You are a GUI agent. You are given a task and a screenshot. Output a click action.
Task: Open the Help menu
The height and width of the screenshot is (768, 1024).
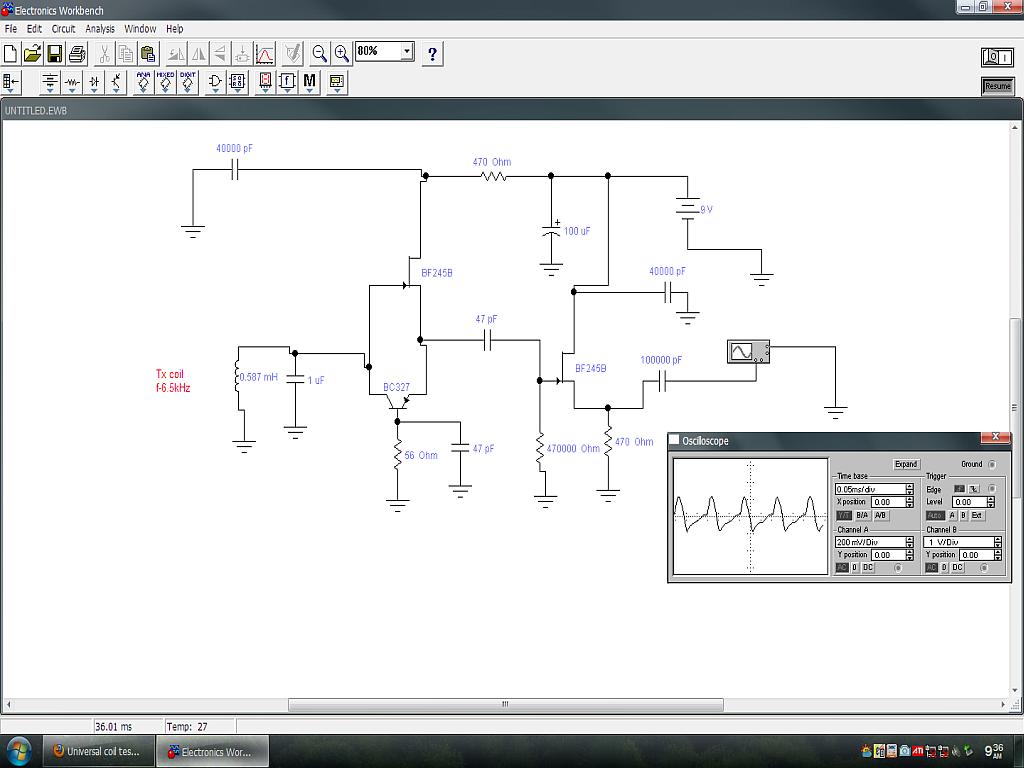(x=174, y=29)
